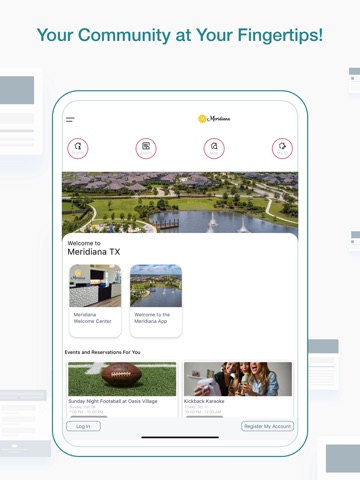Select the 'Meridiana TX' title text
360x480 pixels.
(x=94, y=252)
